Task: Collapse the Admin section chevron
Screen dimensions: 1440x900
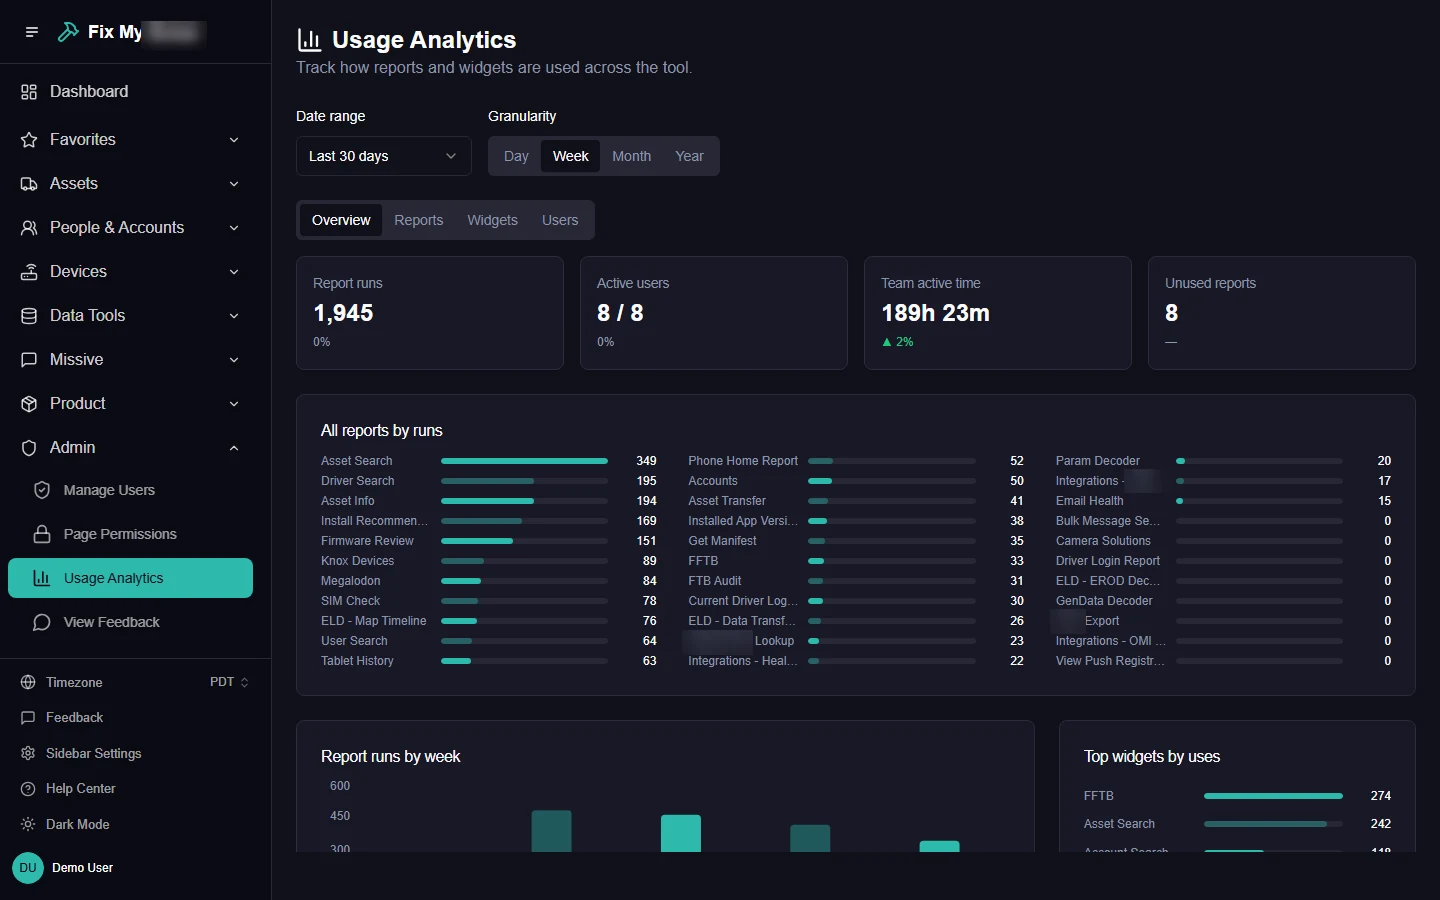Action: tap(234, 448)
